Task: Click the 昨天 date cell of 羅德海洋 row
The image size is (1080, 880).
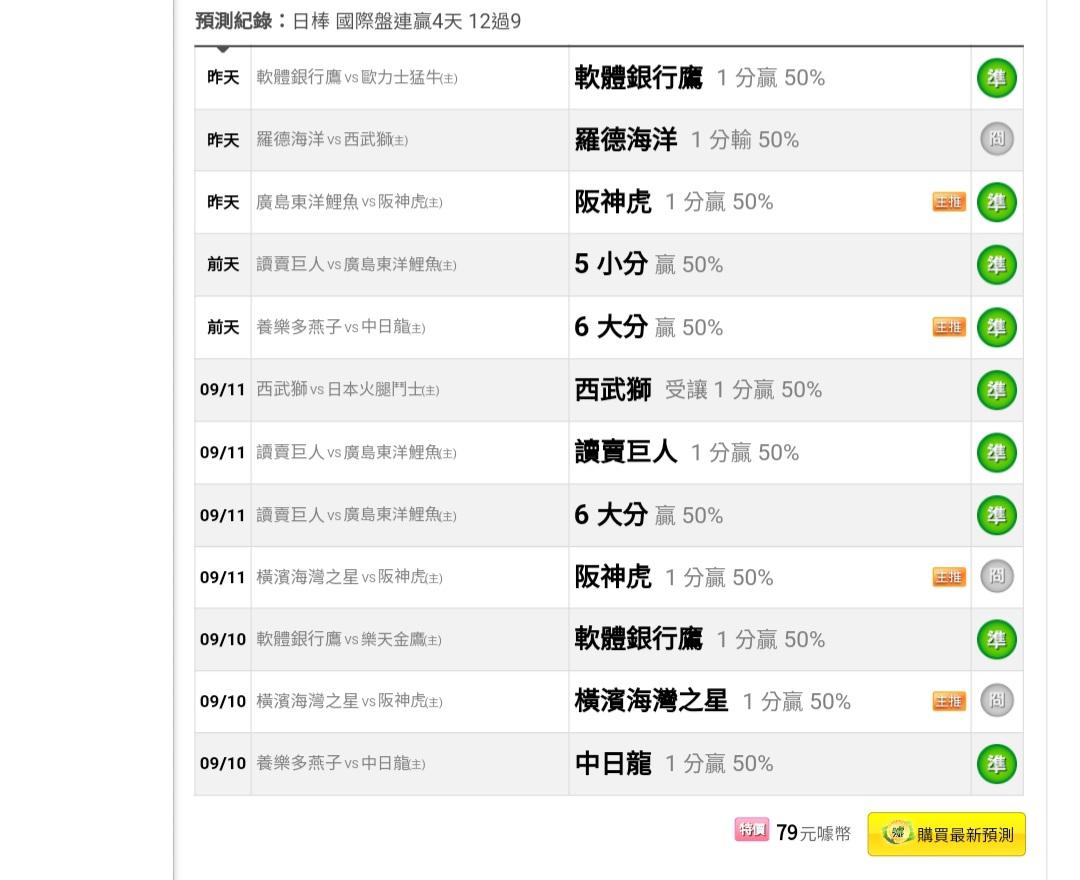Action: pos(223,140)
